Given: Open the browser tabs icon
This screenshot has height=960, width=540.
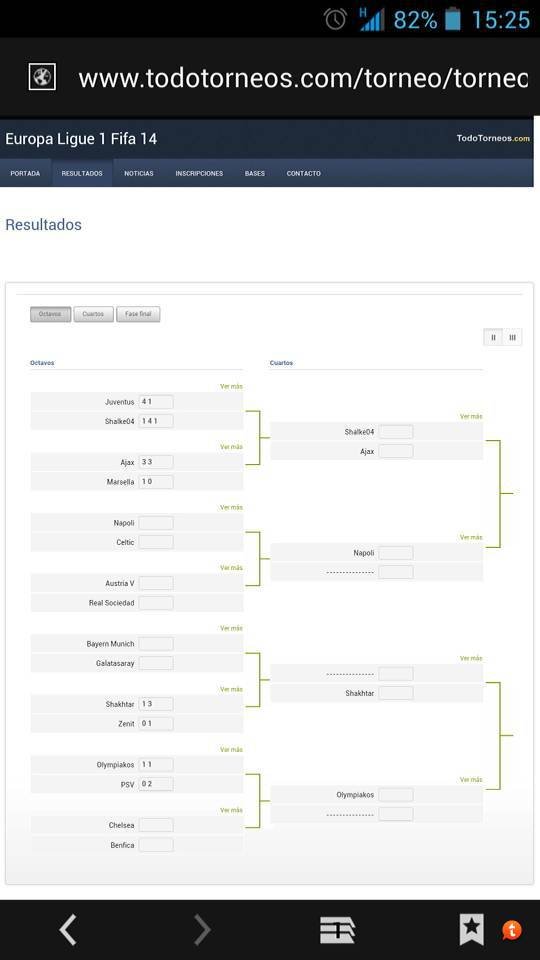Looking at the screenshot, I should [x=337, y=931].
